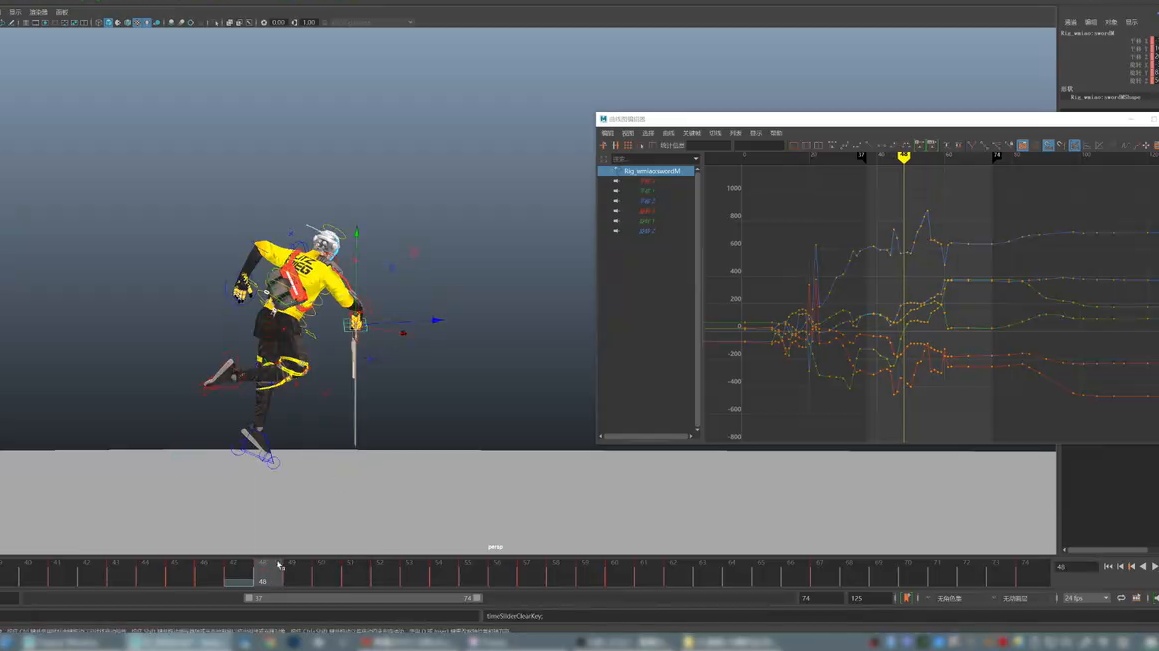Click the 24 fps frame rate dropdown

click(1087, 598)
